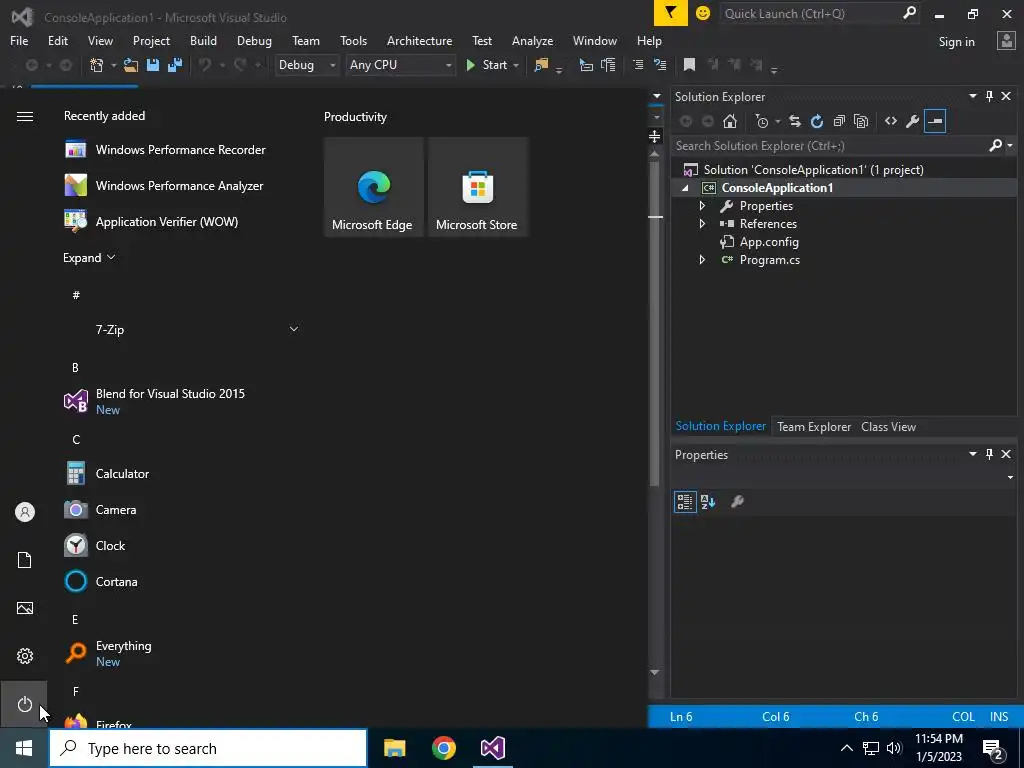Image resolution: width=1024 pixels, height=768 pixels.
Task: Click the Sign in link
Action: (x=956, y=41)
